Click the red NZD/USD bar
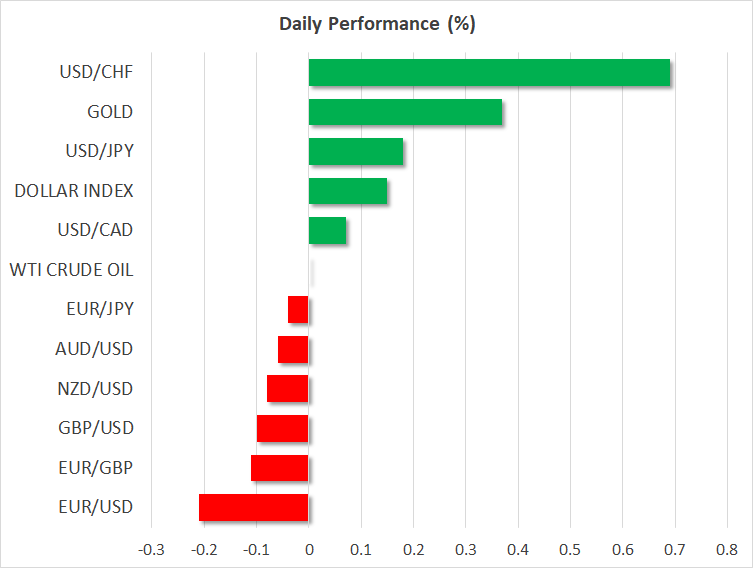Screen dimensions: 753x568 pos(288,389)
